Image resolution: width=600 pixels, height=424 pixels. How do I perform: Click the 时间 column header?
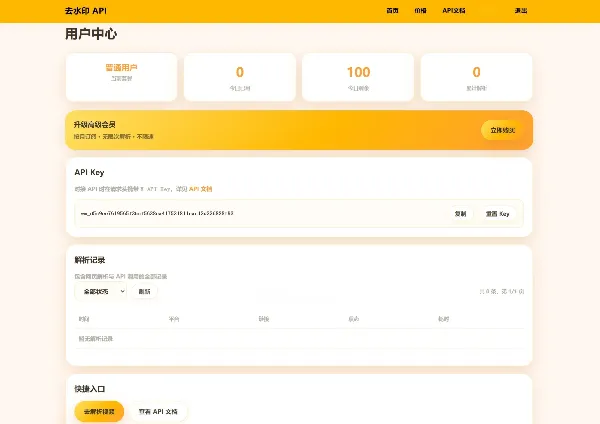(84, 319)
